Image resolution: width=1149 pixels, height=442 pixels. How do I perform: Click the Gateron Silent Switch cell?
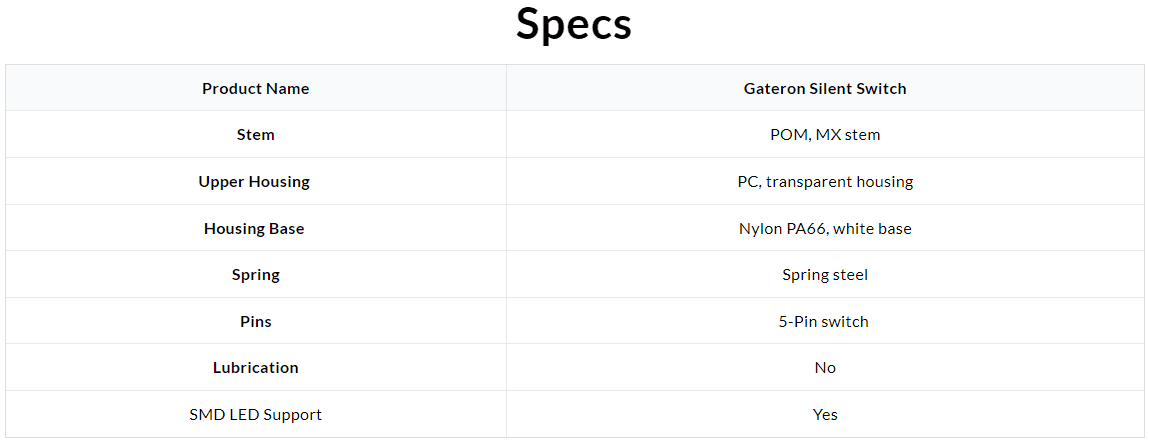coord(825,89)
